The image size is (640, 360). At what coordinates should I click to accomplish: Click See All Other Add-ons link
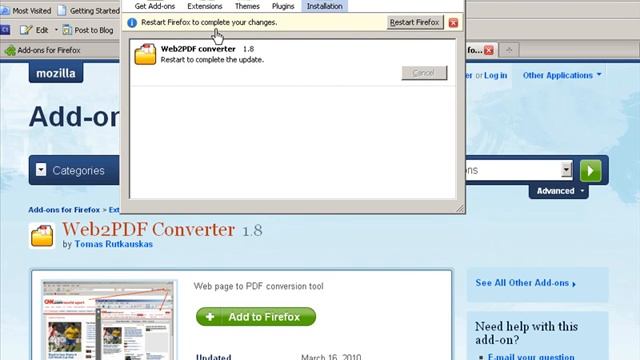click(525, 283)
